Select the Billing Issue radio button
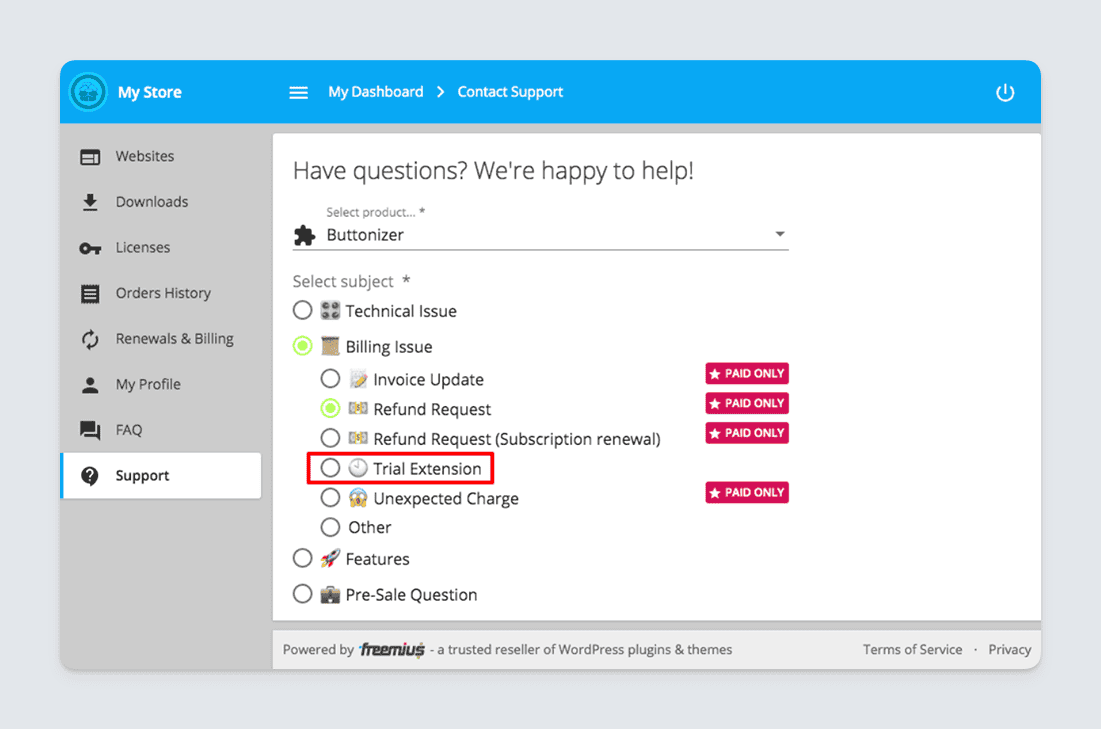This screenshot has height=729, width=1101. coord(303,346)
